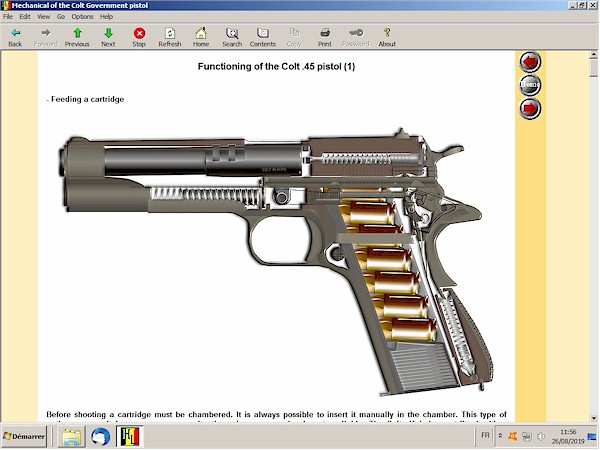
Task: Click the Back toolbar icon
Action: coord(15,37)
